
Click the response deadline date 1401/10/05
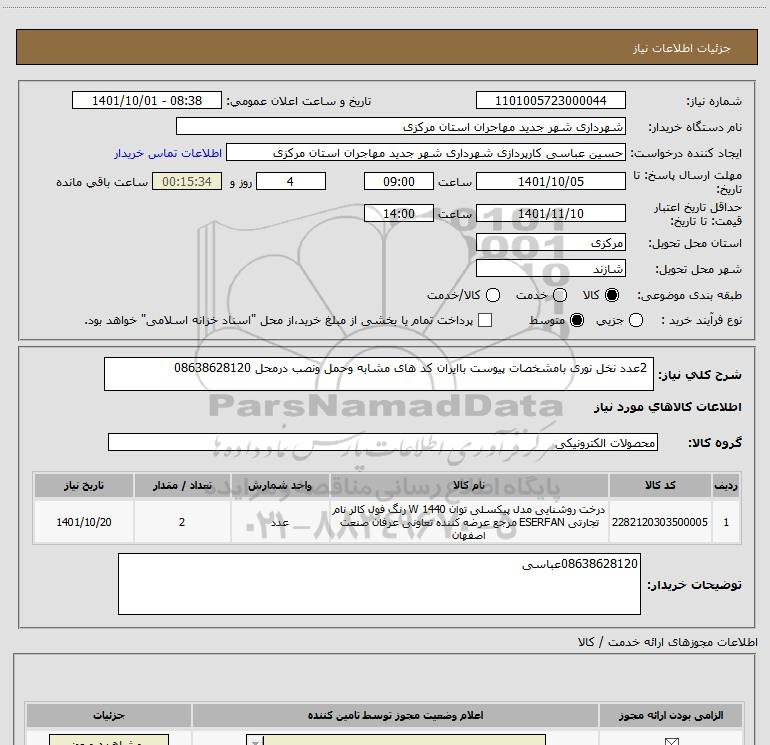(550, 181)
